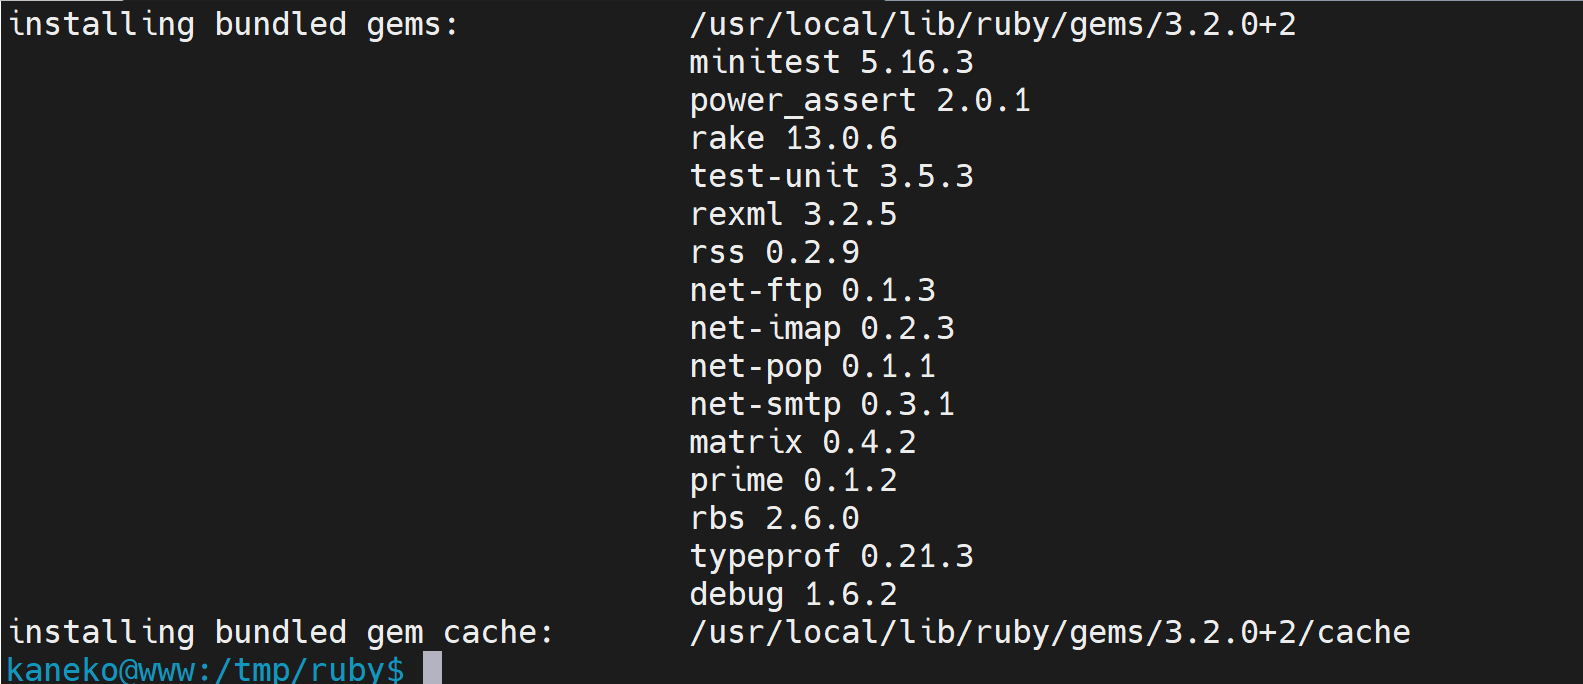The height and width of the screenshot is (684, 1583).
Task: Click the kaneko@www:/tmp/ruby$ prompt text
Action: coord(206,668)
